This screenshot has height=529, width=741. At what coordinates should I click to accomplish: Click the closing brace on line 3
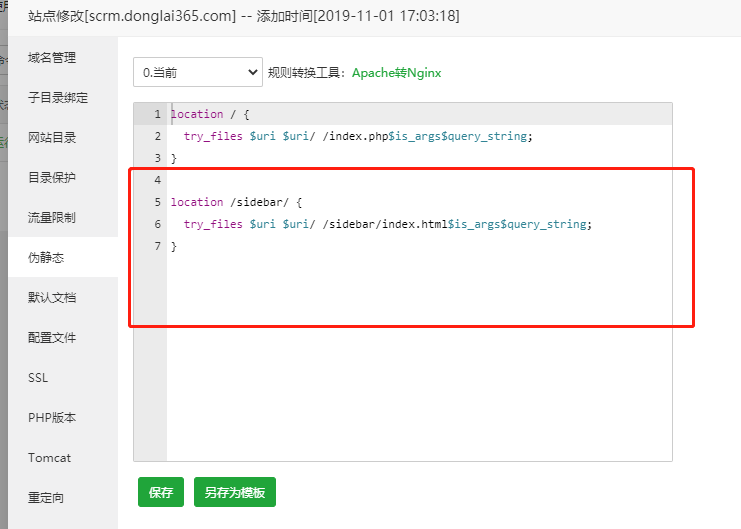point(174,158)
